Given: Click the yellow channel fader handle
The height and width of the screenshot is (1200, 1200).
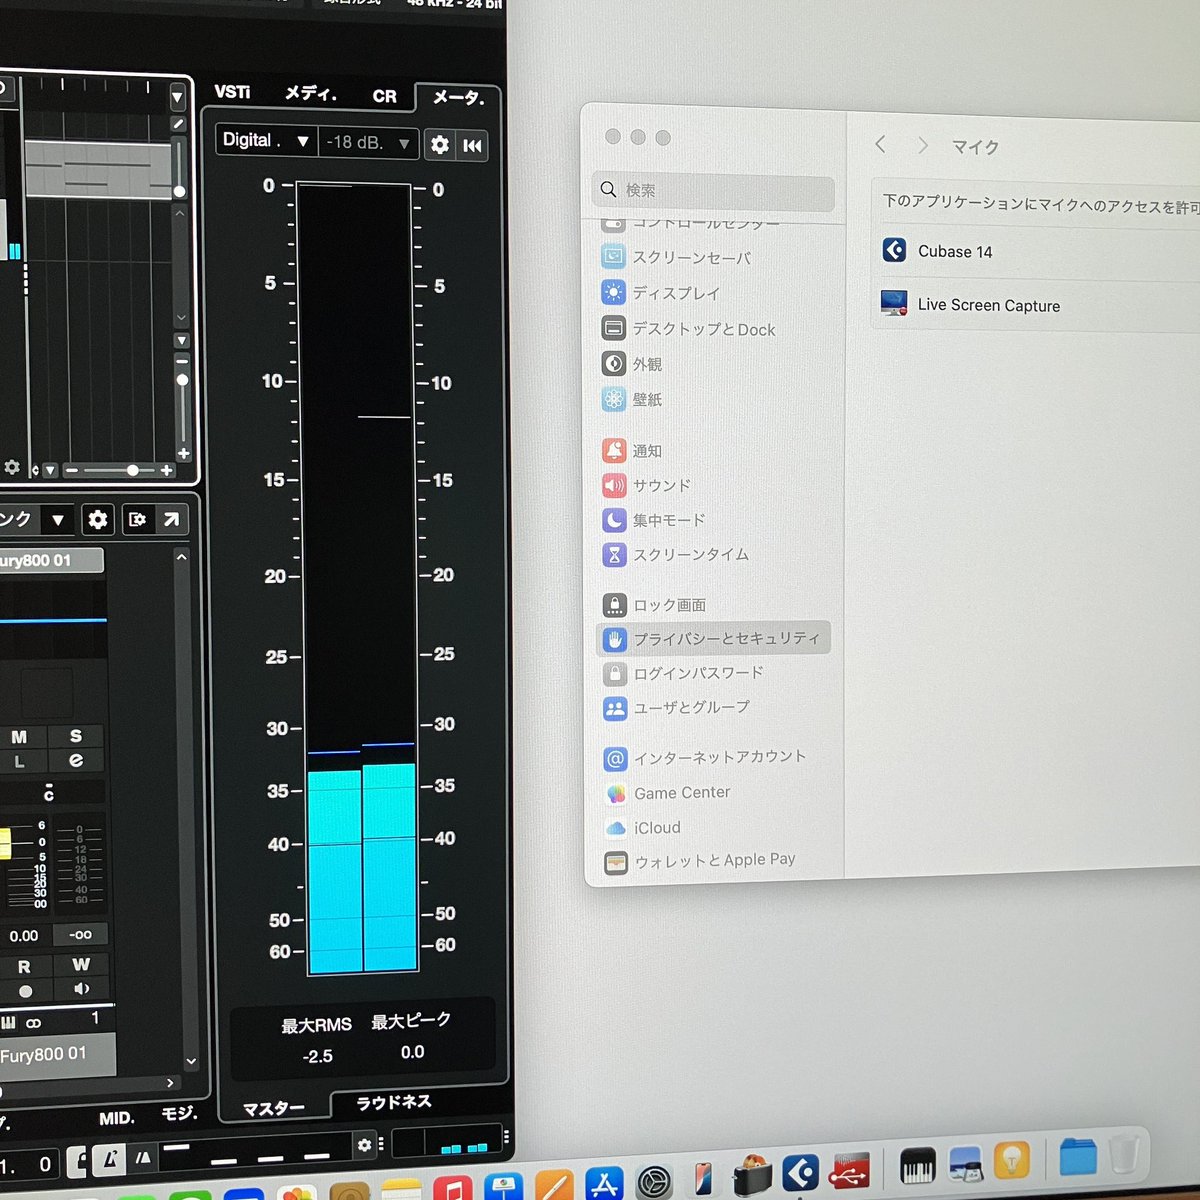Looking at the screenshot, I should 4,842.
